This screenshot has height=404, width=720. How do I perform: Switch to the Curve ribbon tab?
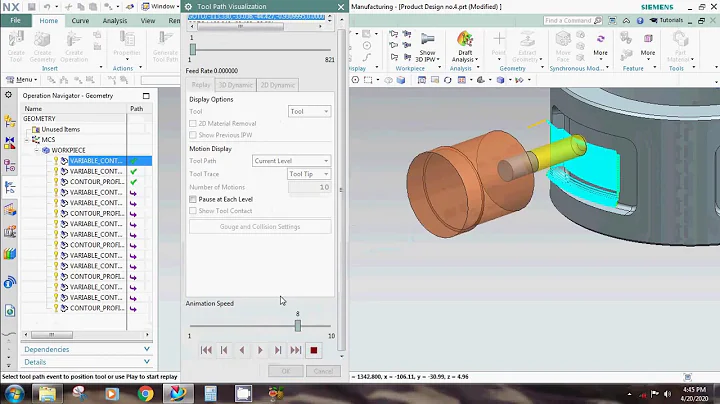80,21
